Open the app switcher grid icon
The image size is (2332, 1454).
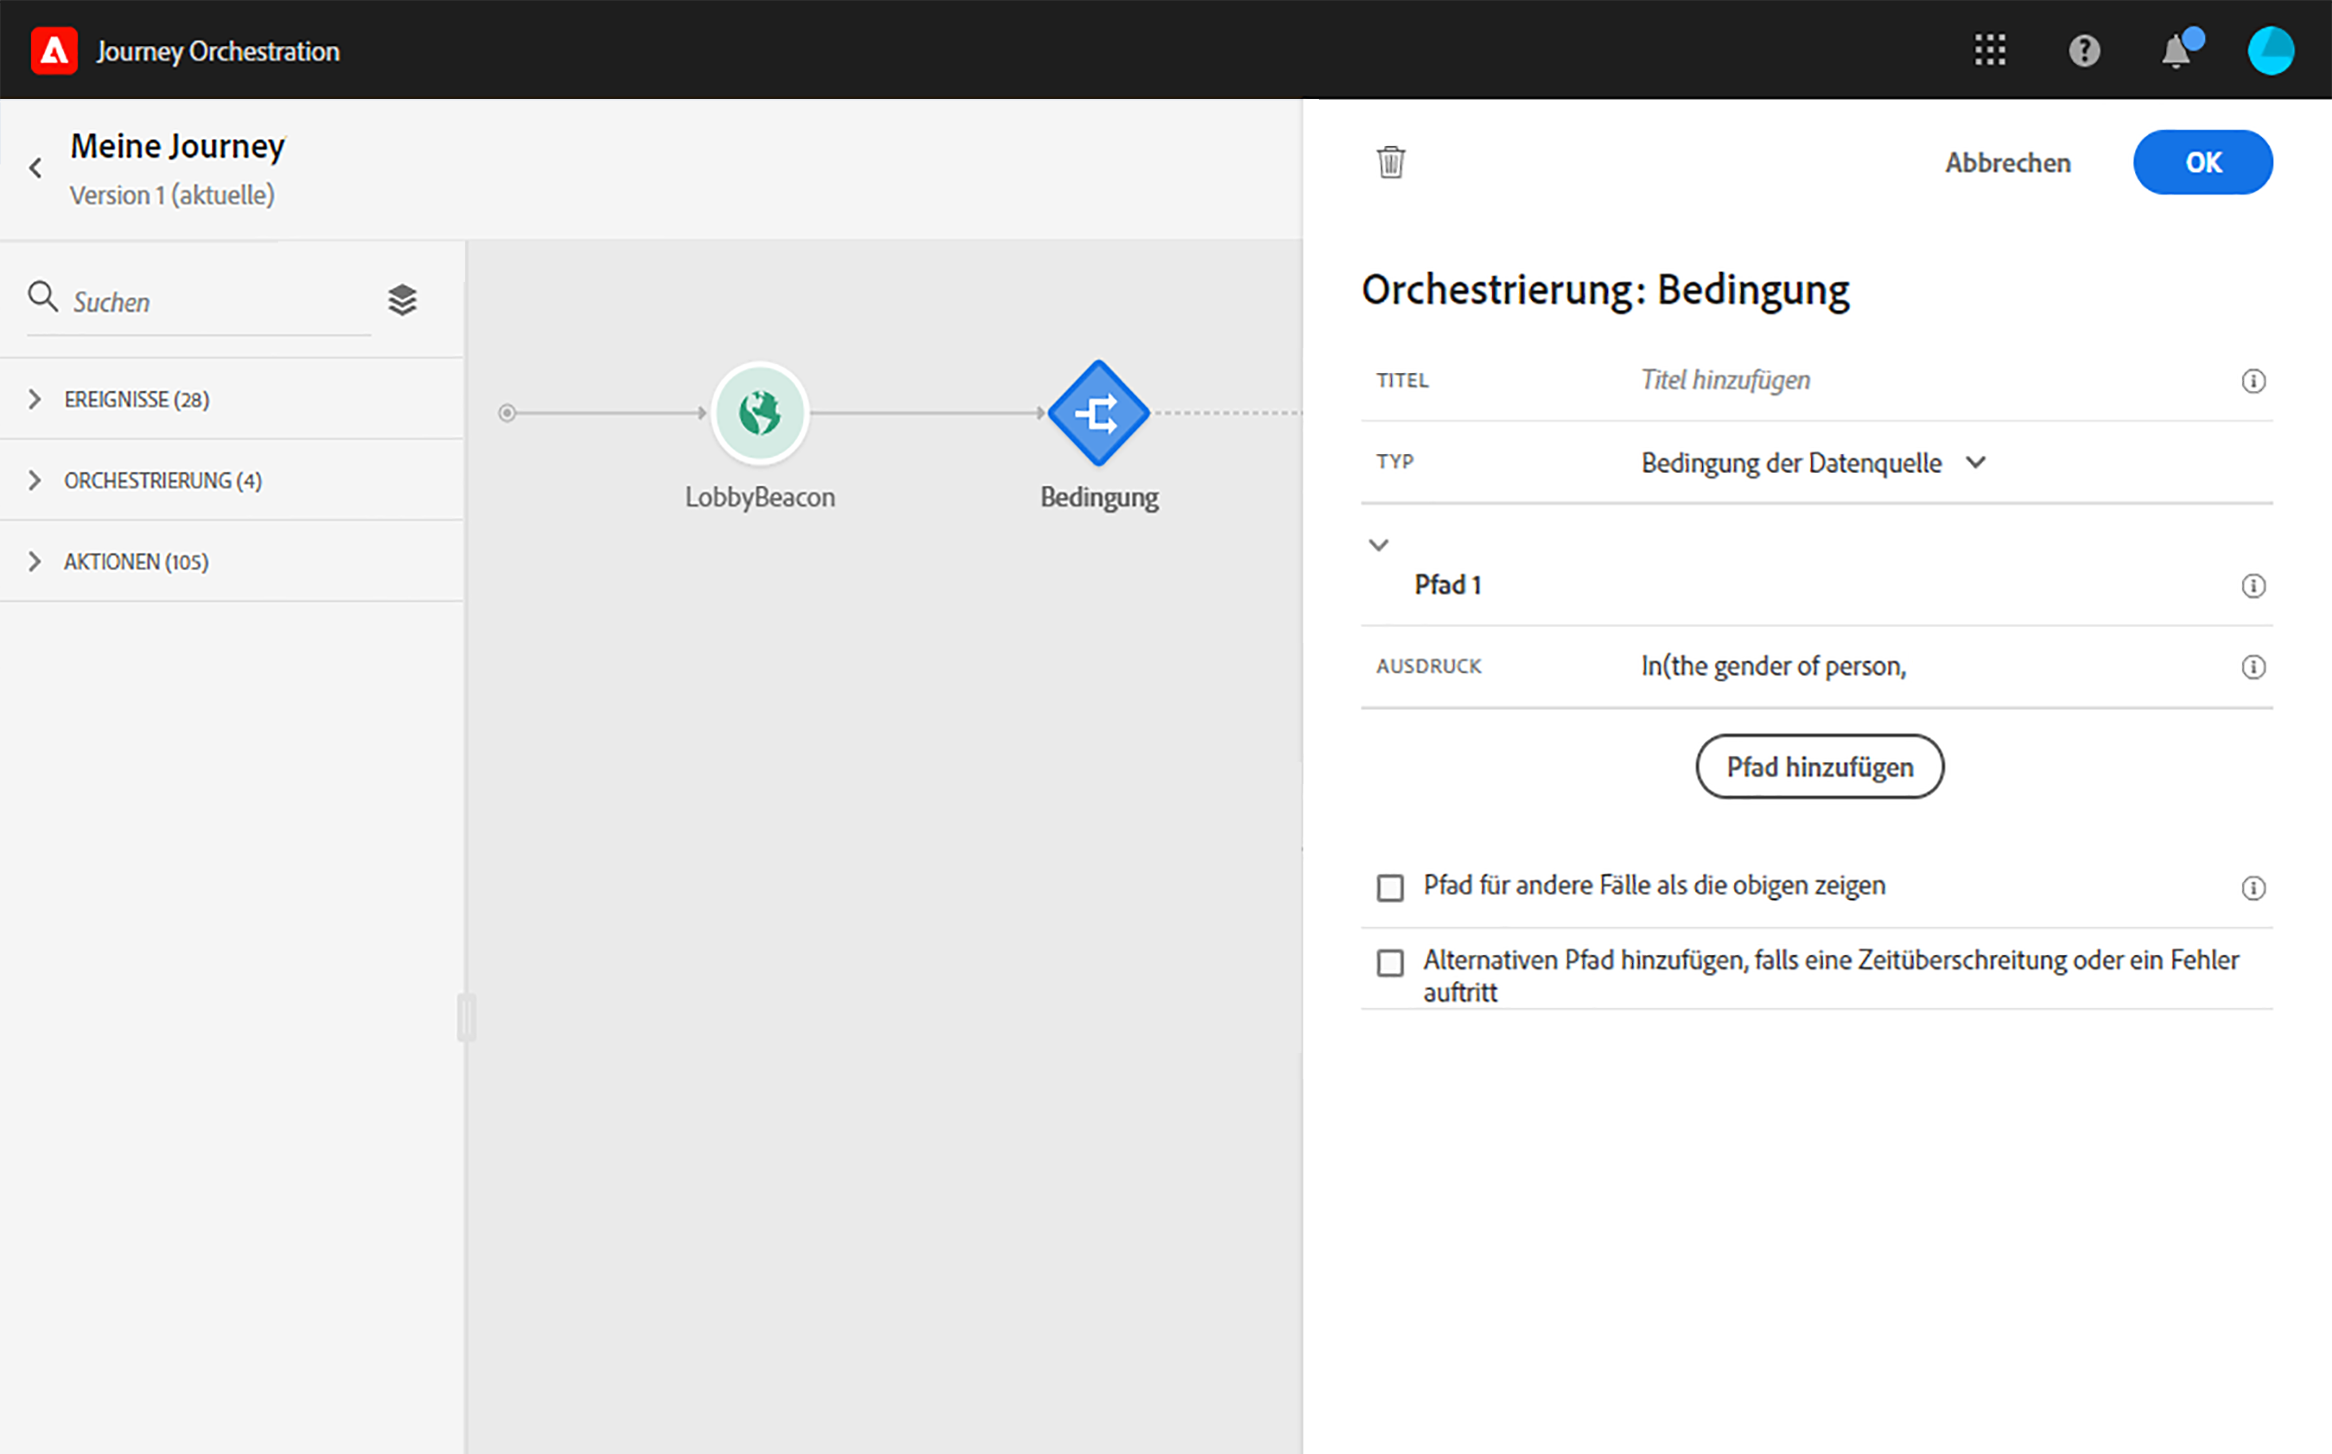tap(1990, 50)
